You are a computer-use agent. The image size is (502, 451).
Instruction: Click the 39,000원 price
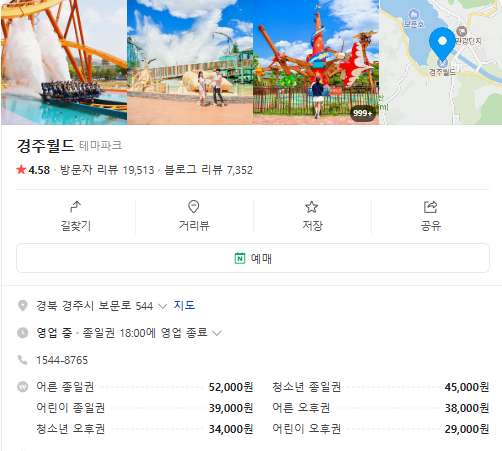(x=231, y=408)
